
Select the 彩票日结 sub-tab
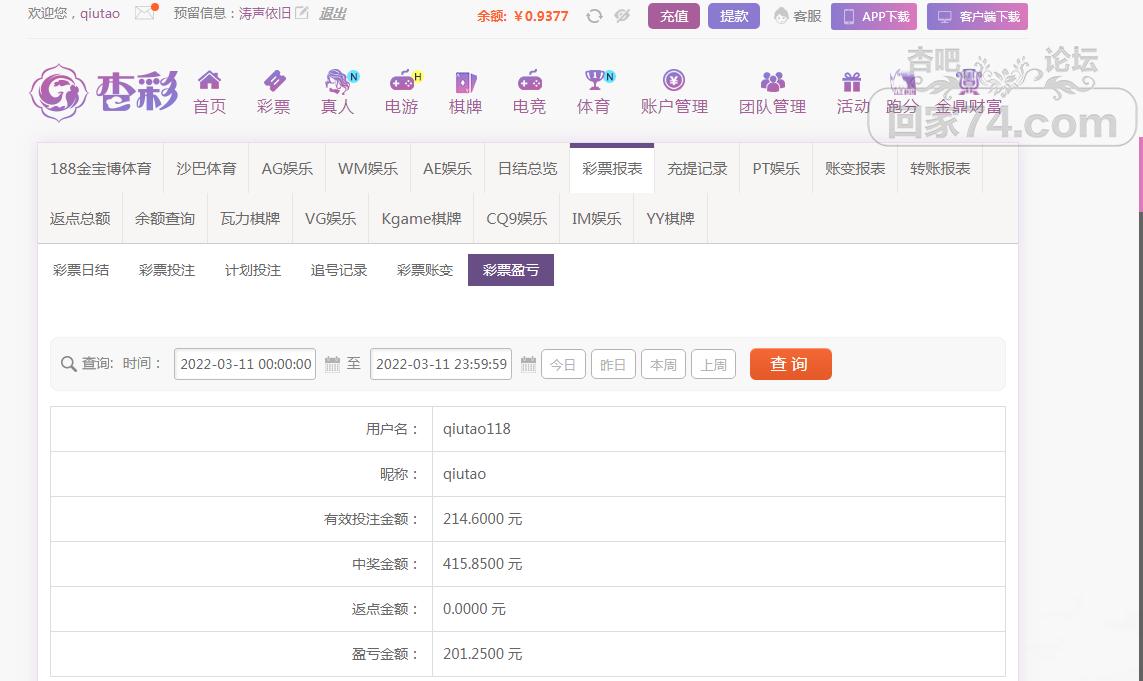[x=81, y=270]
